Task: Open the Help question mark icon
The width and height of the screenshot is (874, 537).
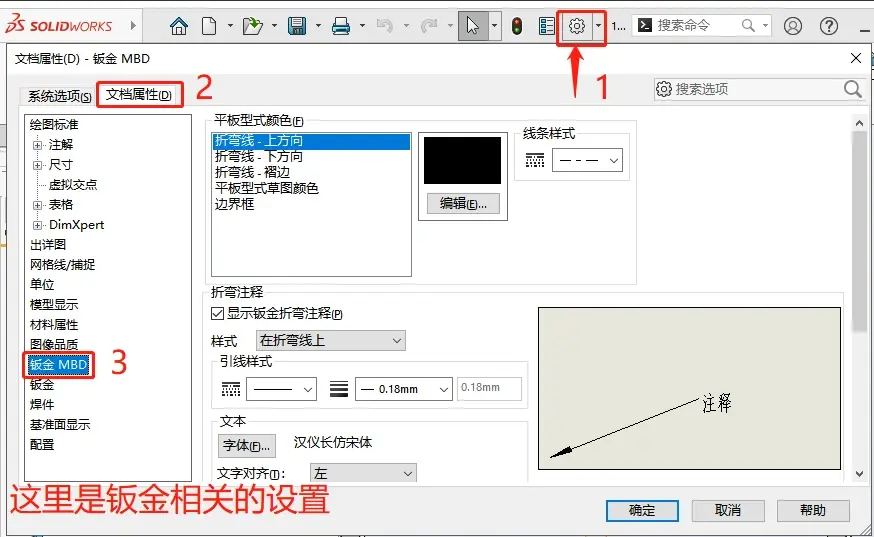Action: click(829, 26)
